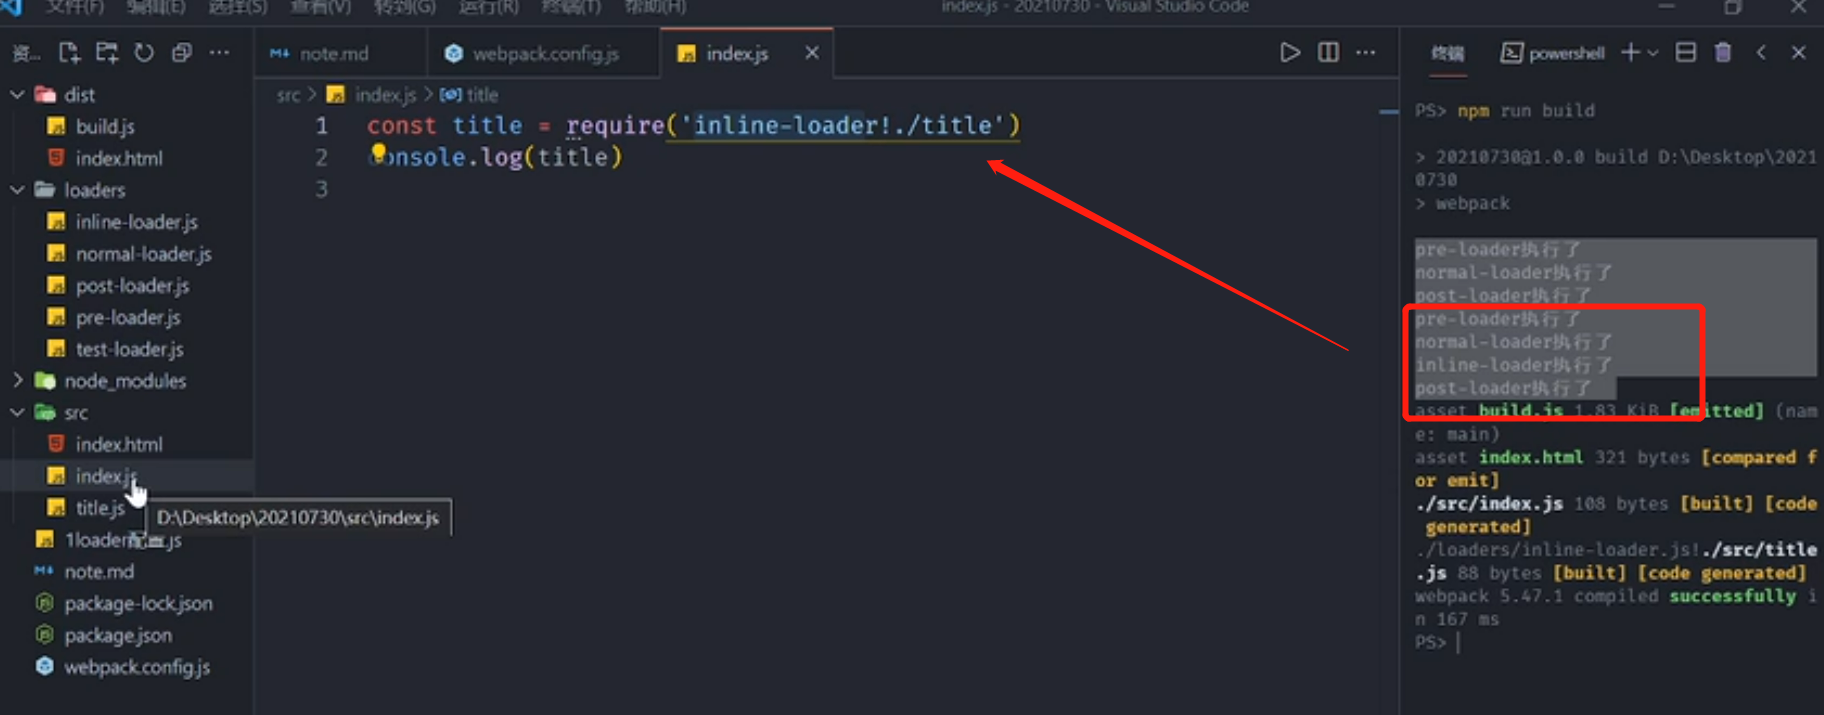The height and width of the screenshot is (715, 1824).
Task: Split the editor to the right
Action: [x=1328, y=53]
